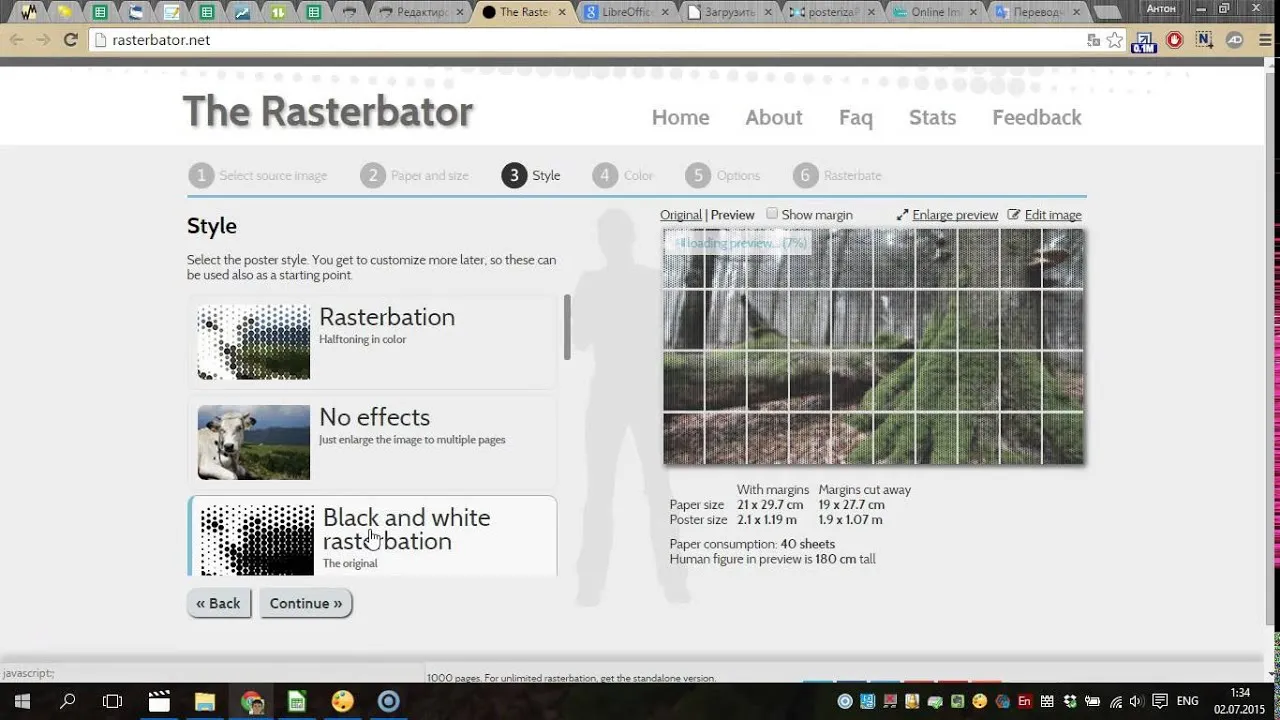Switch to Chrome on the taskbar
The height and width of the screenshot is (720, 1280).
click(251, 701)
